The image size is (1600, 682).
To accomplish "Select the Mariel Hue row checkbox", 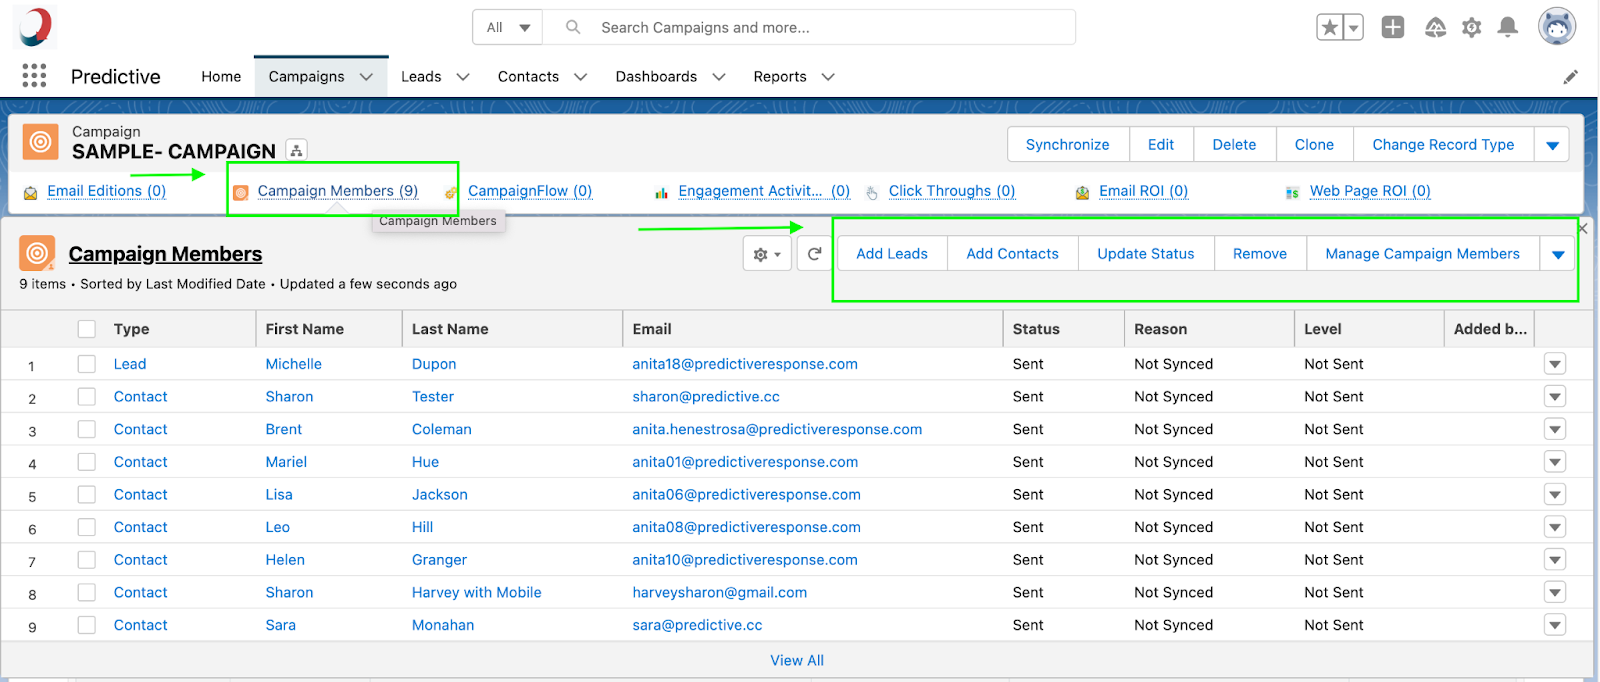I will 87,462.
